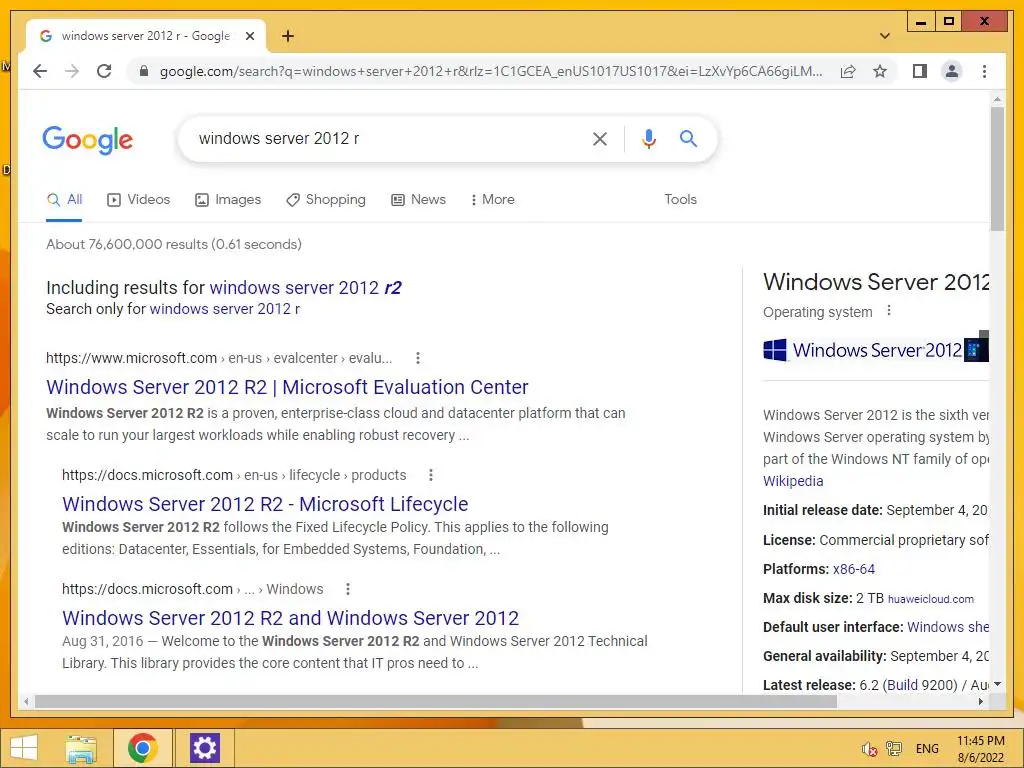
Task: Go back to the previous page
Action: [40, 71]
